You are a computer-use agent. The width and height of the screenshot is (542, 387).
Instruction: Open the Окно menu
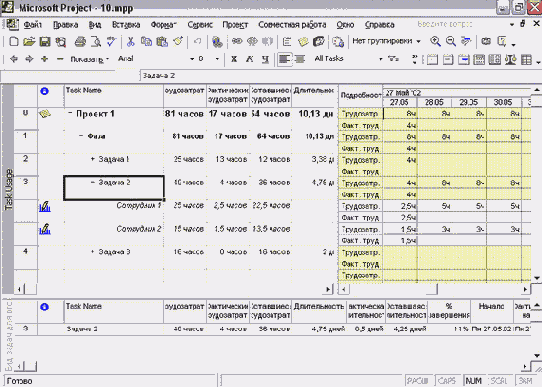tap(345, 25)
